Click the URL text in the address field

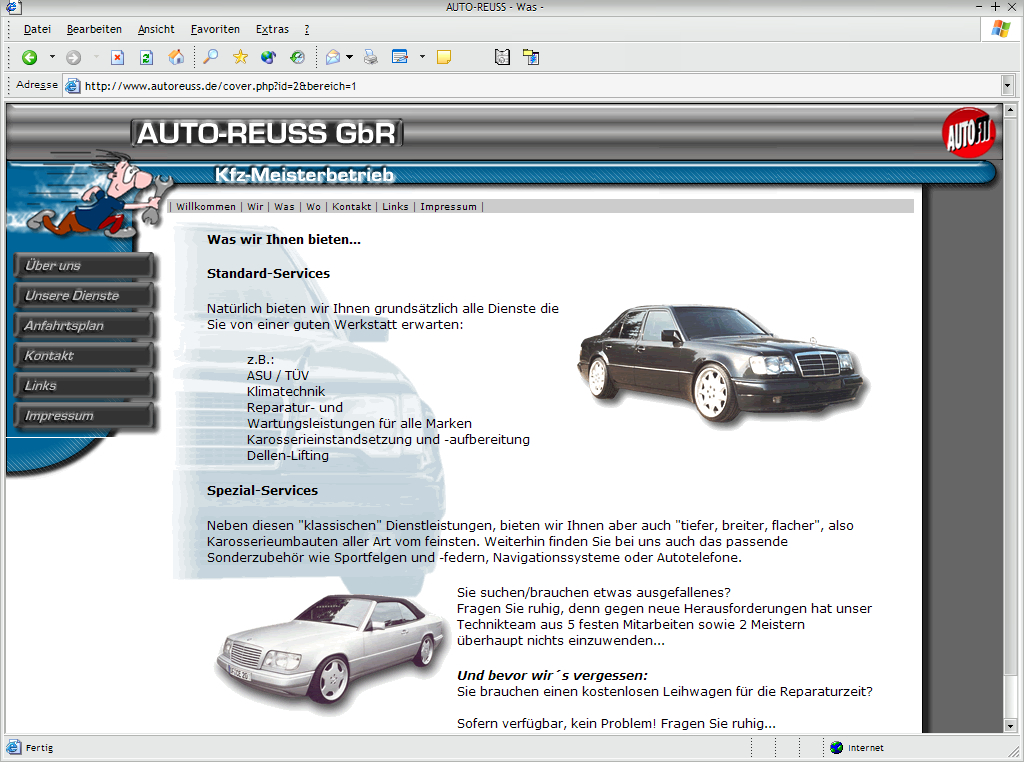[x=221, y=86]
